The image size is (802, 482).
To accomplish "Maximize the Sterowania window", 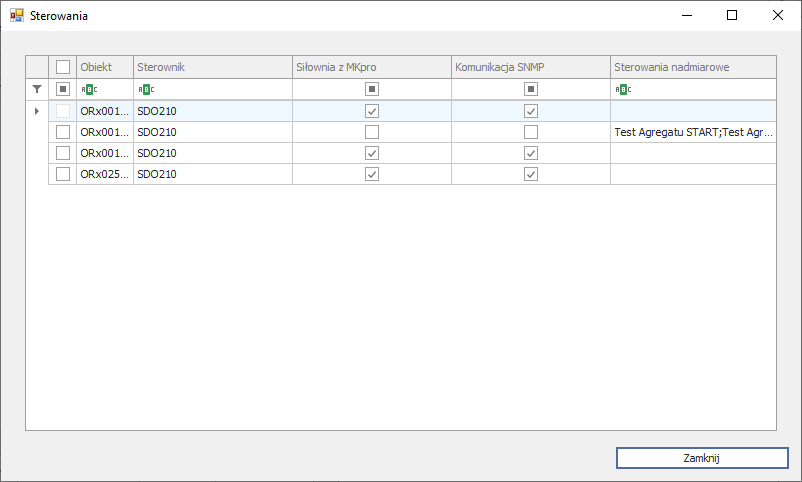I will pos(732,15).
